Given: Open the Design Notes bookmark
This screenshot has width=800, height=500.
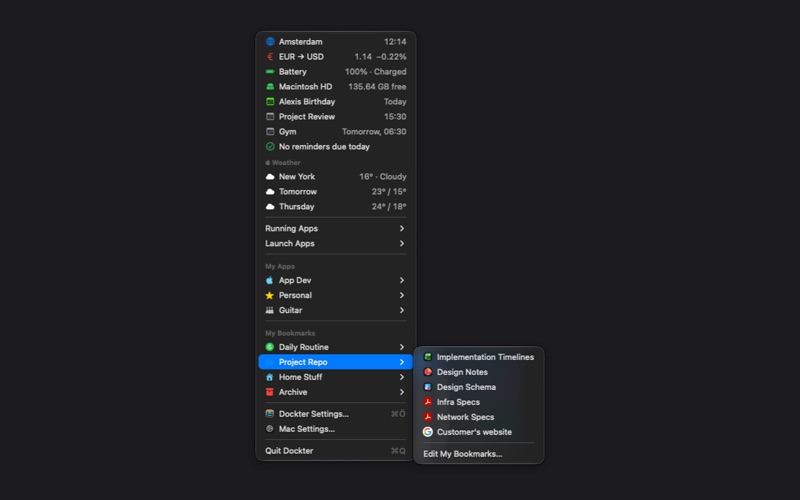Looking at the screenshot, I should coord(479,372).
